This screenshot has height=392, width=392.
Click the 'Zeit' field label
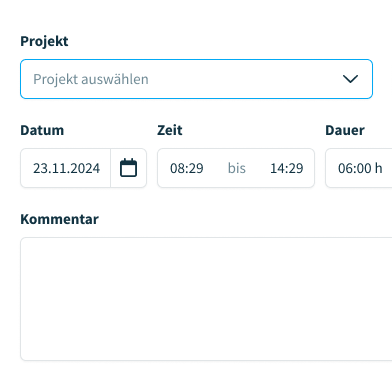pyautogui.click(x=170, y=130)
